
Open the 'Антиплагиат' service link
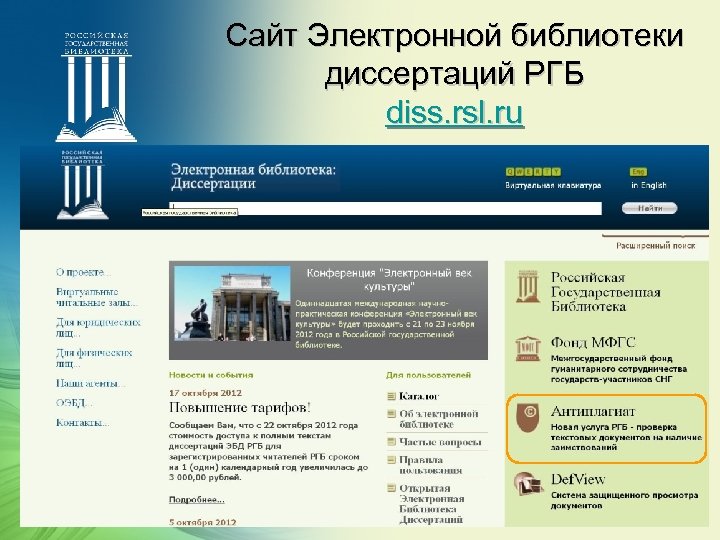[593, 411]
